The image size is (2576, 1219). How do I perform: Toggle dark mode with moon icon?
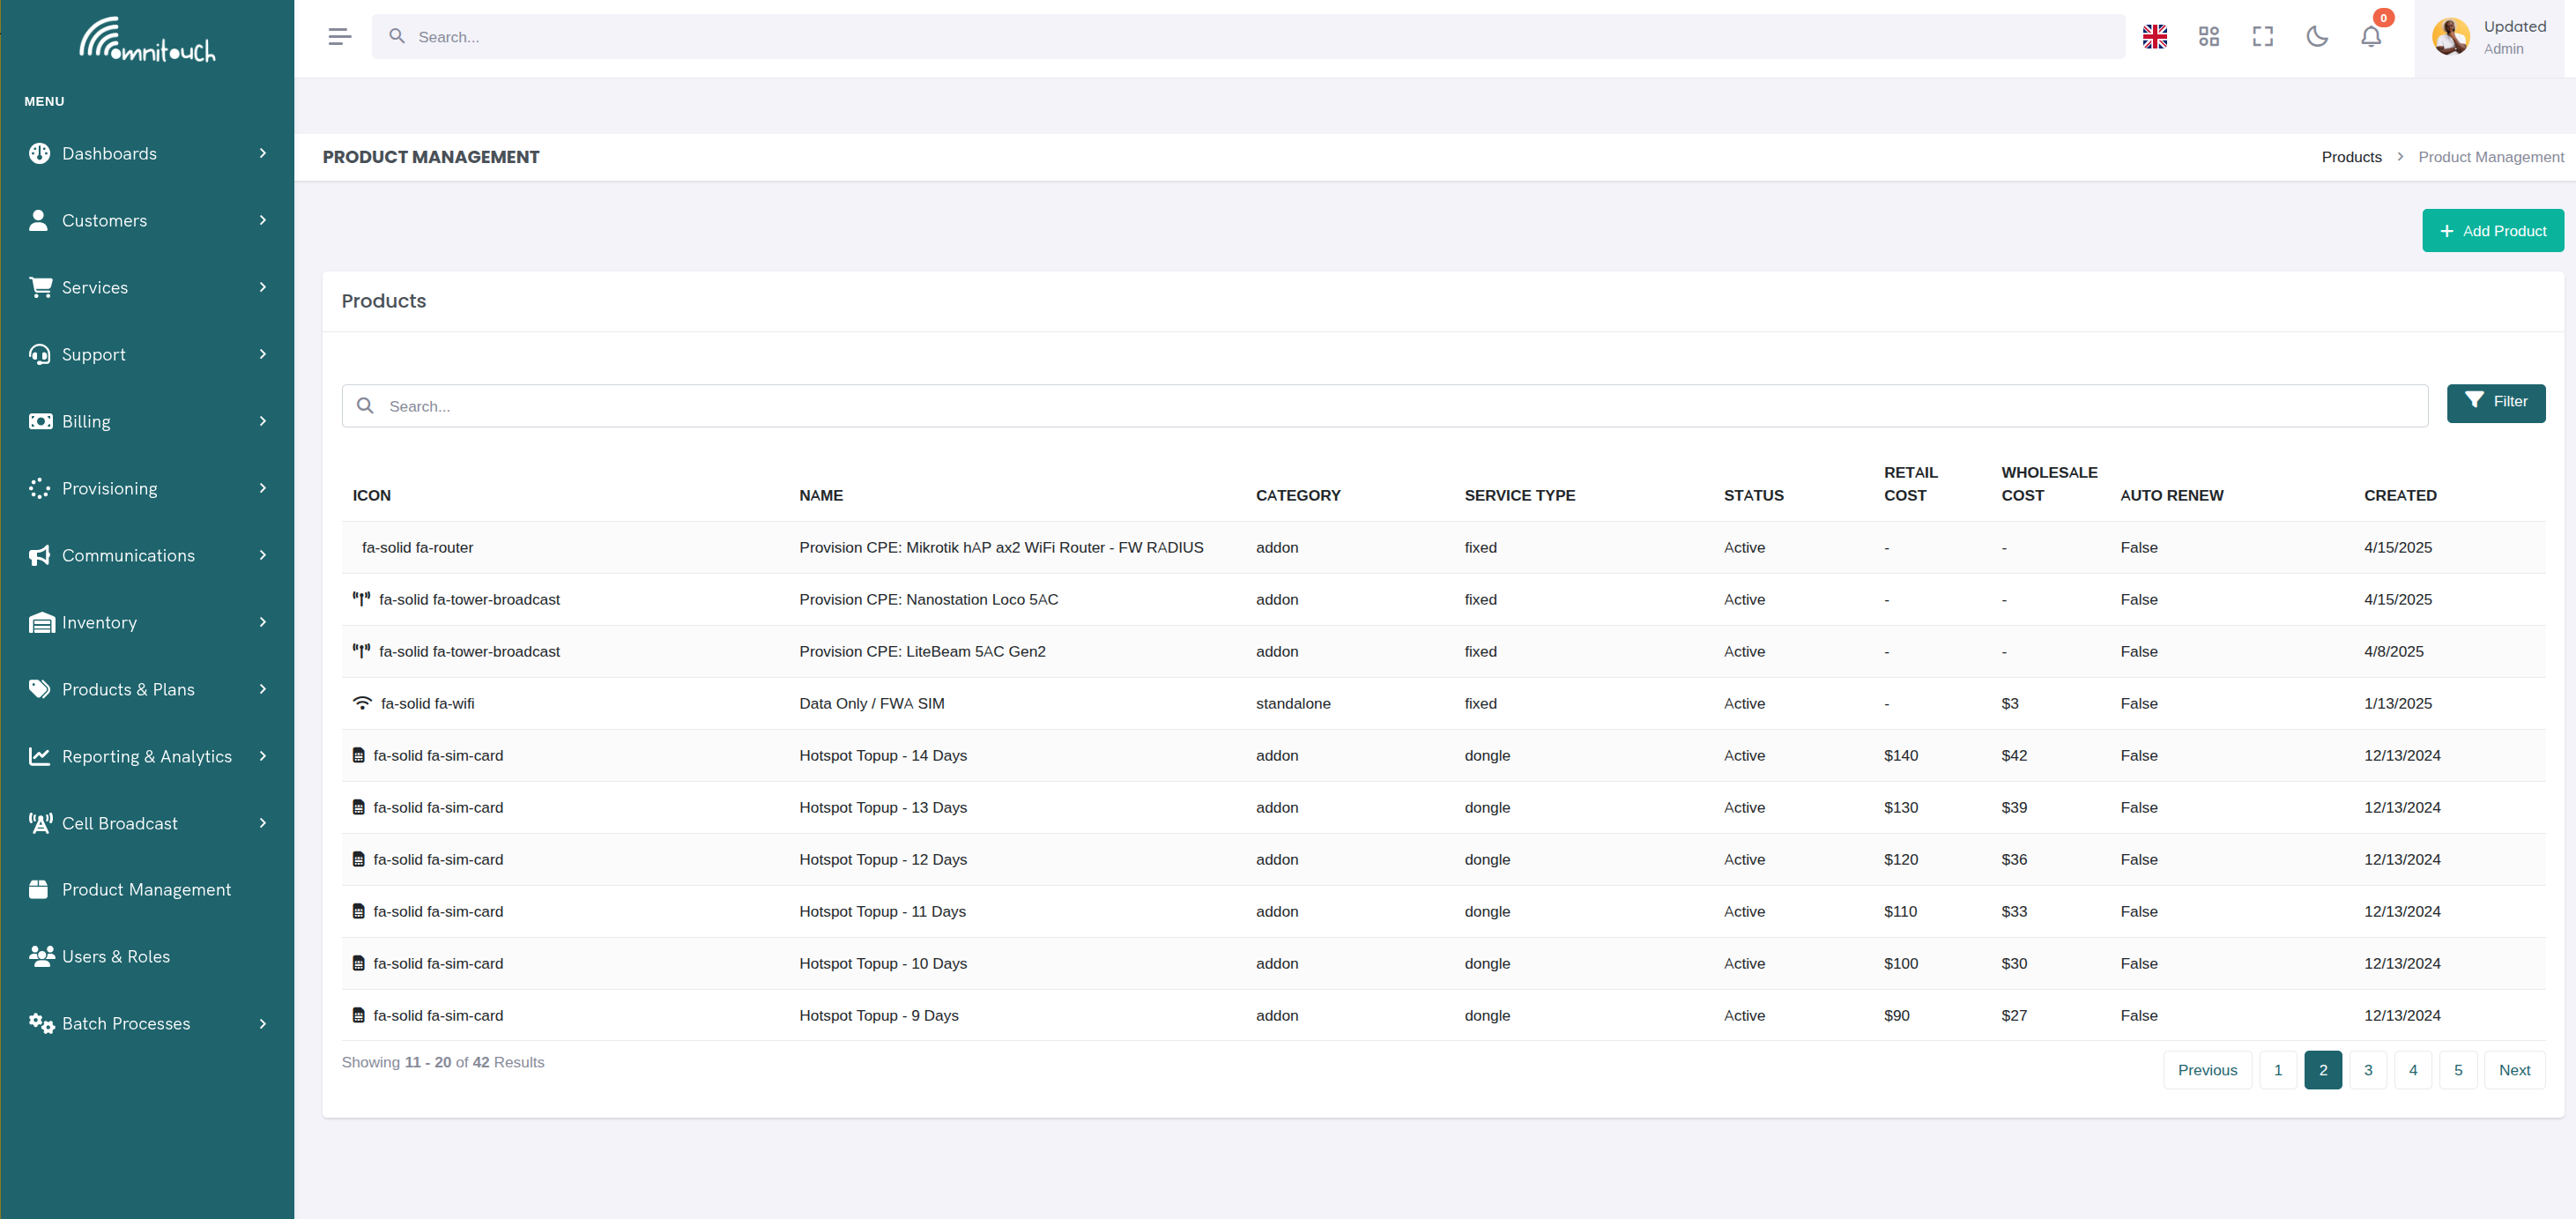(2317, 36)
